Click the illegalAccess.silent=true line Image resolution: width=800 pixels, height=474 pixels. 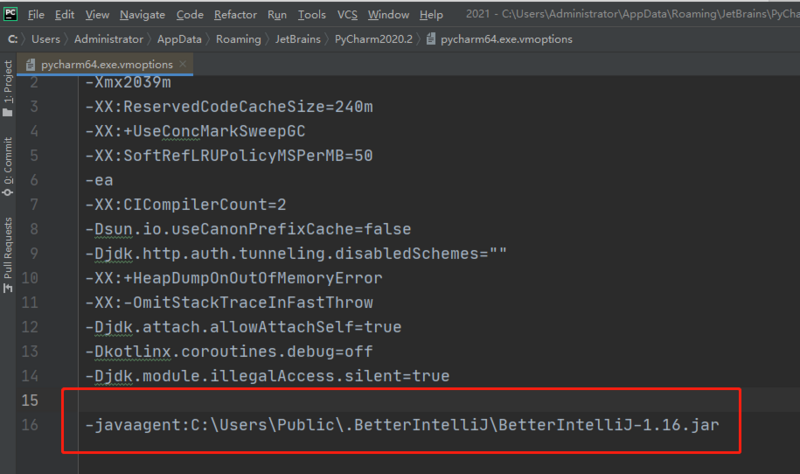coord(267,376)
